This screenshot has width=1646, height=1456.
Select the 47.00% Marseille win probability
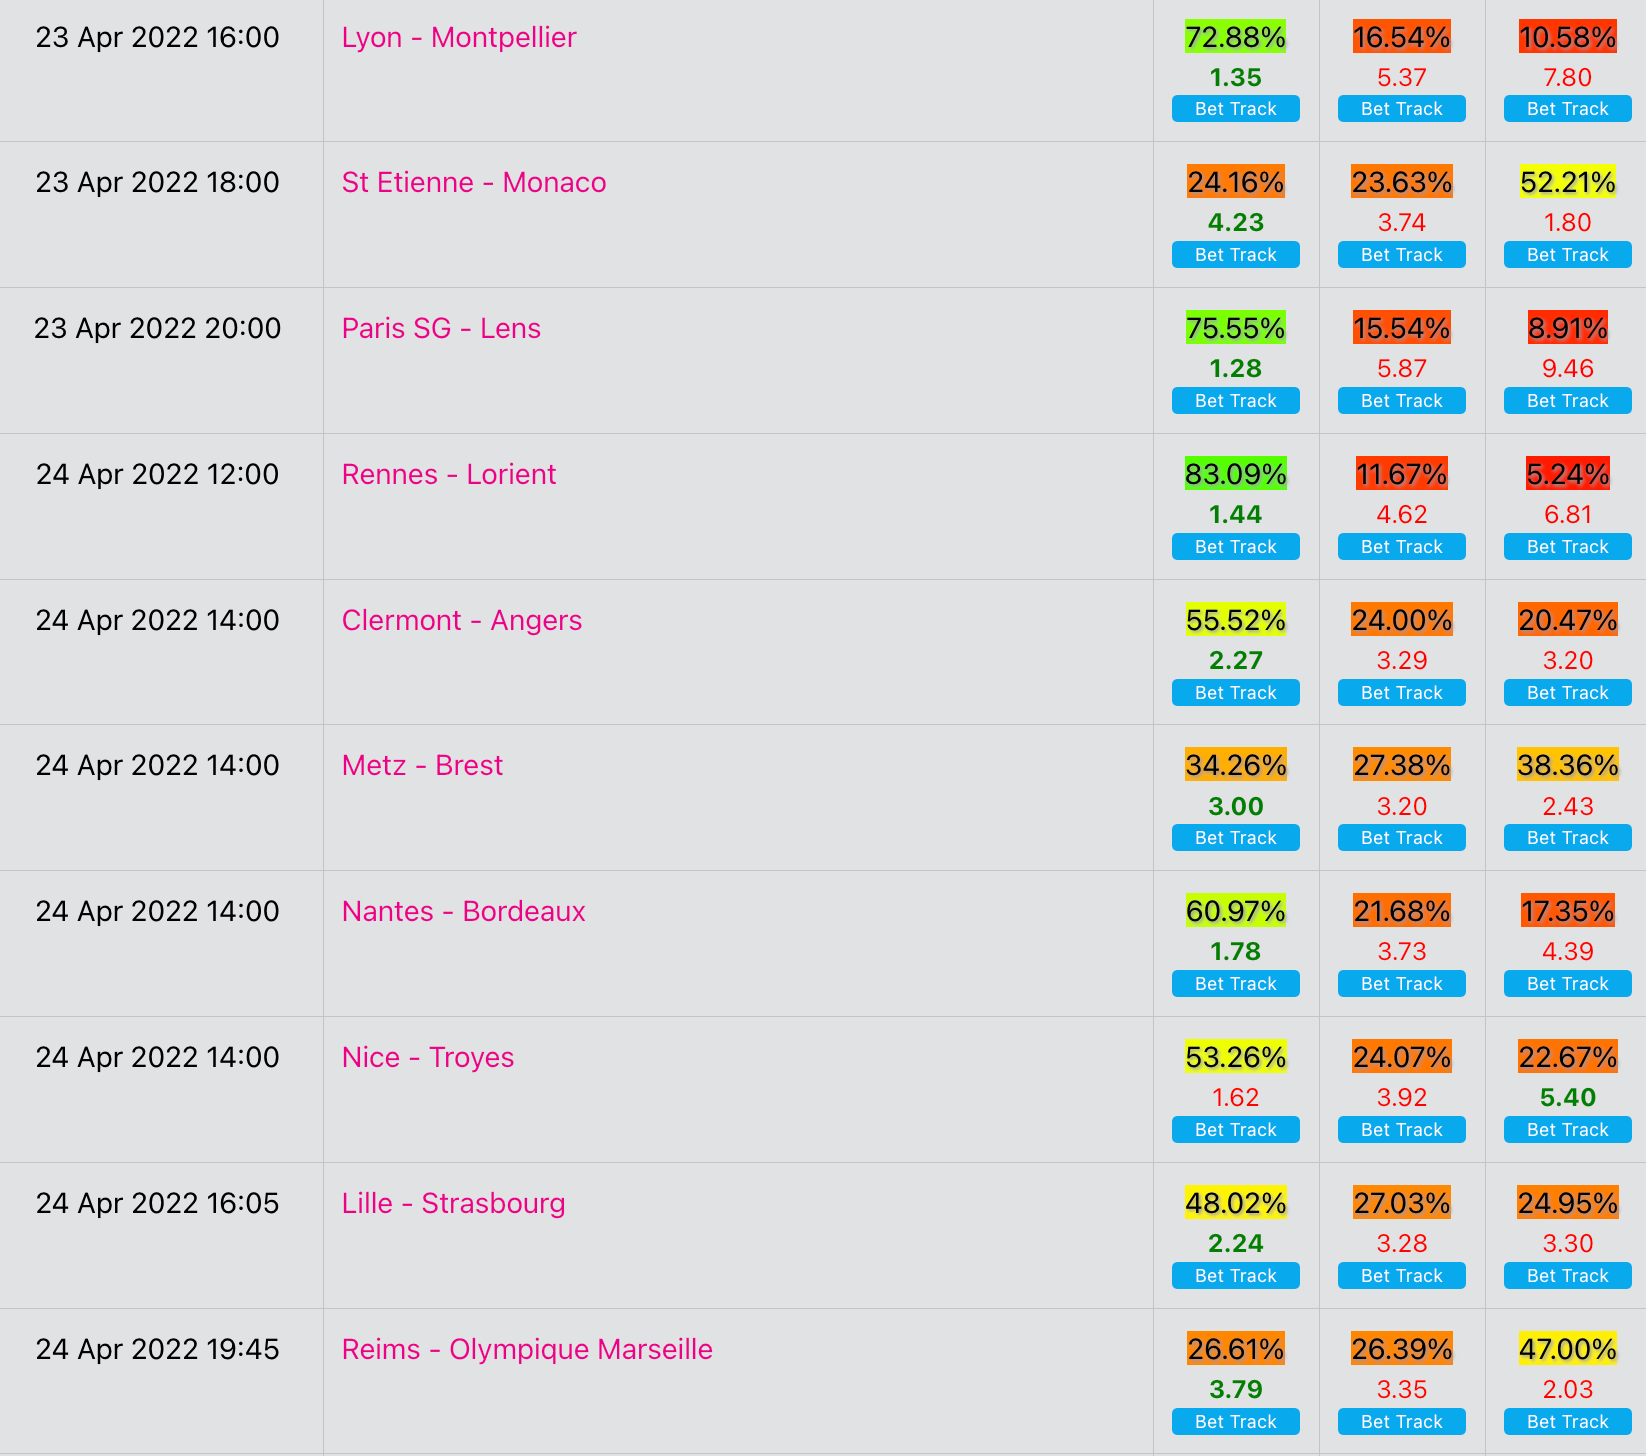[1568, 1349]
